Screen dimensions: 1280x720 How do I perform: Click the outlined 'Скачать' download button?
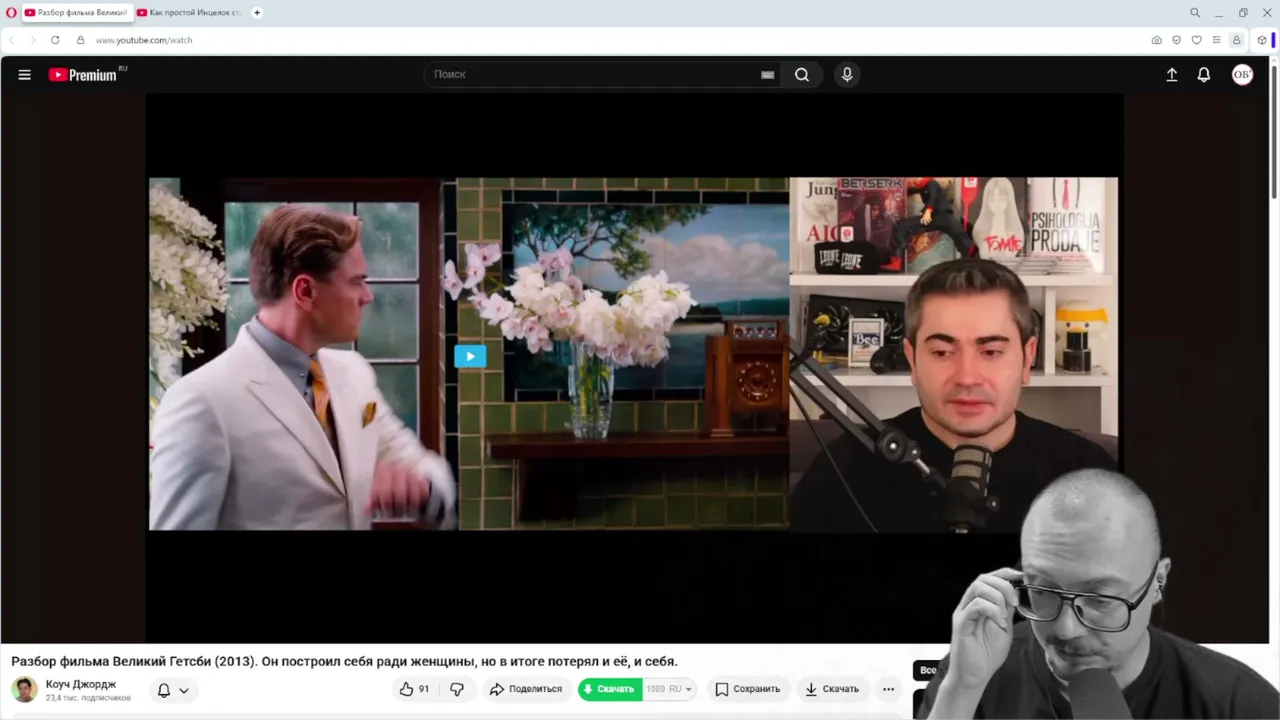click(832, 689)
